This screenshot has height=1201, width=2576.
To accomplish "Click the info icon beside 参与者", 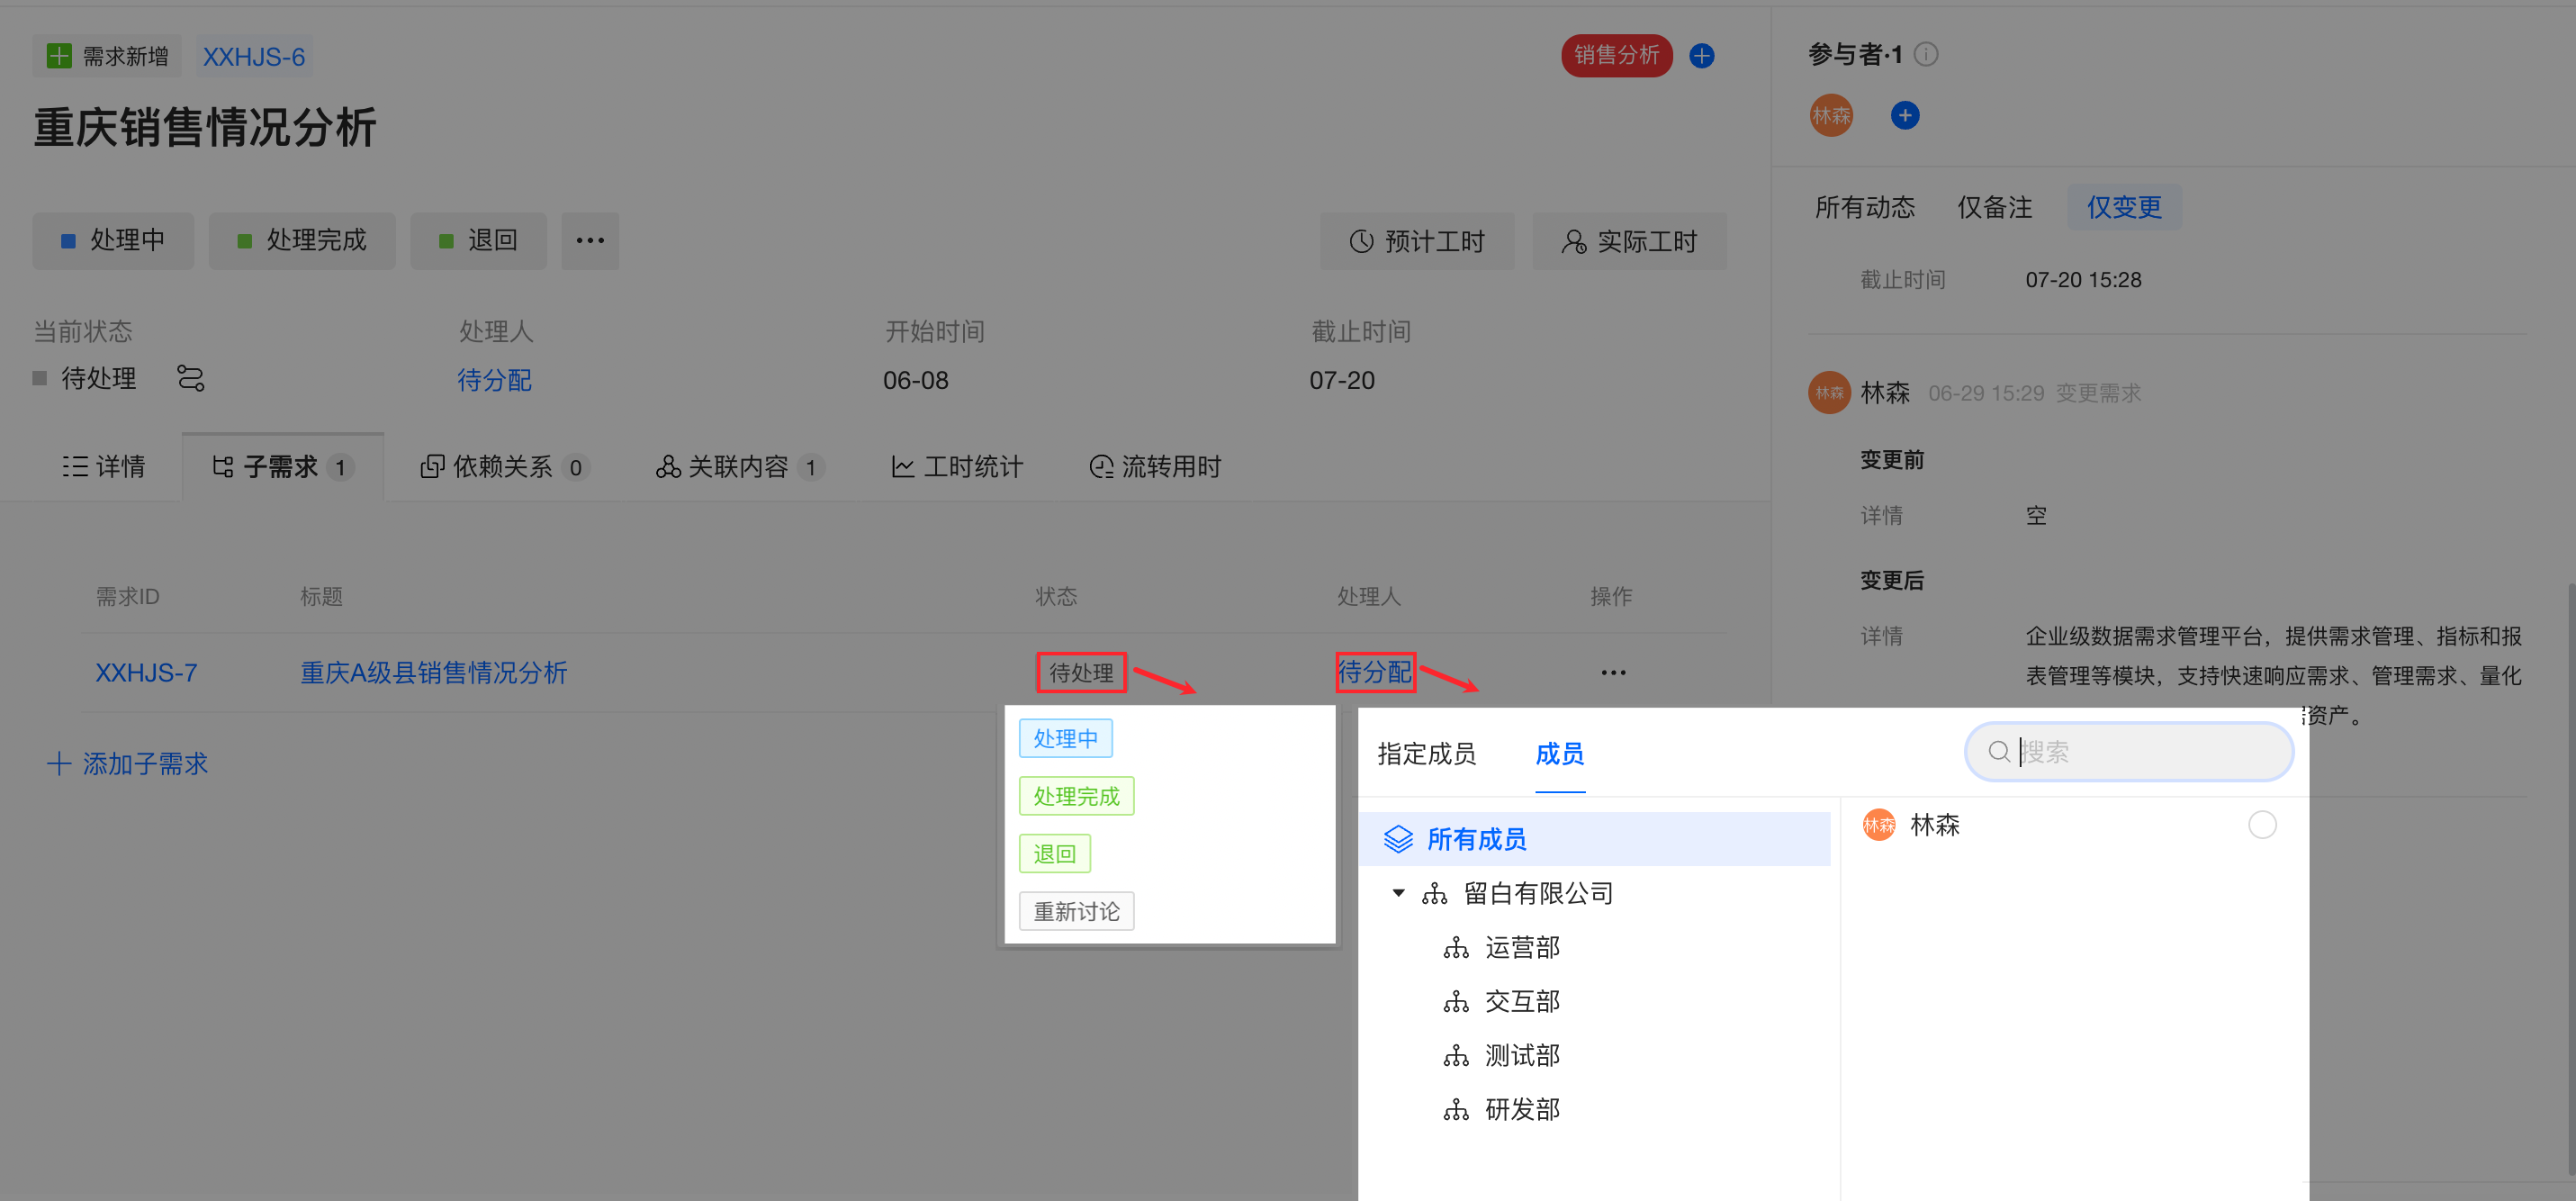I will 1926,54.
